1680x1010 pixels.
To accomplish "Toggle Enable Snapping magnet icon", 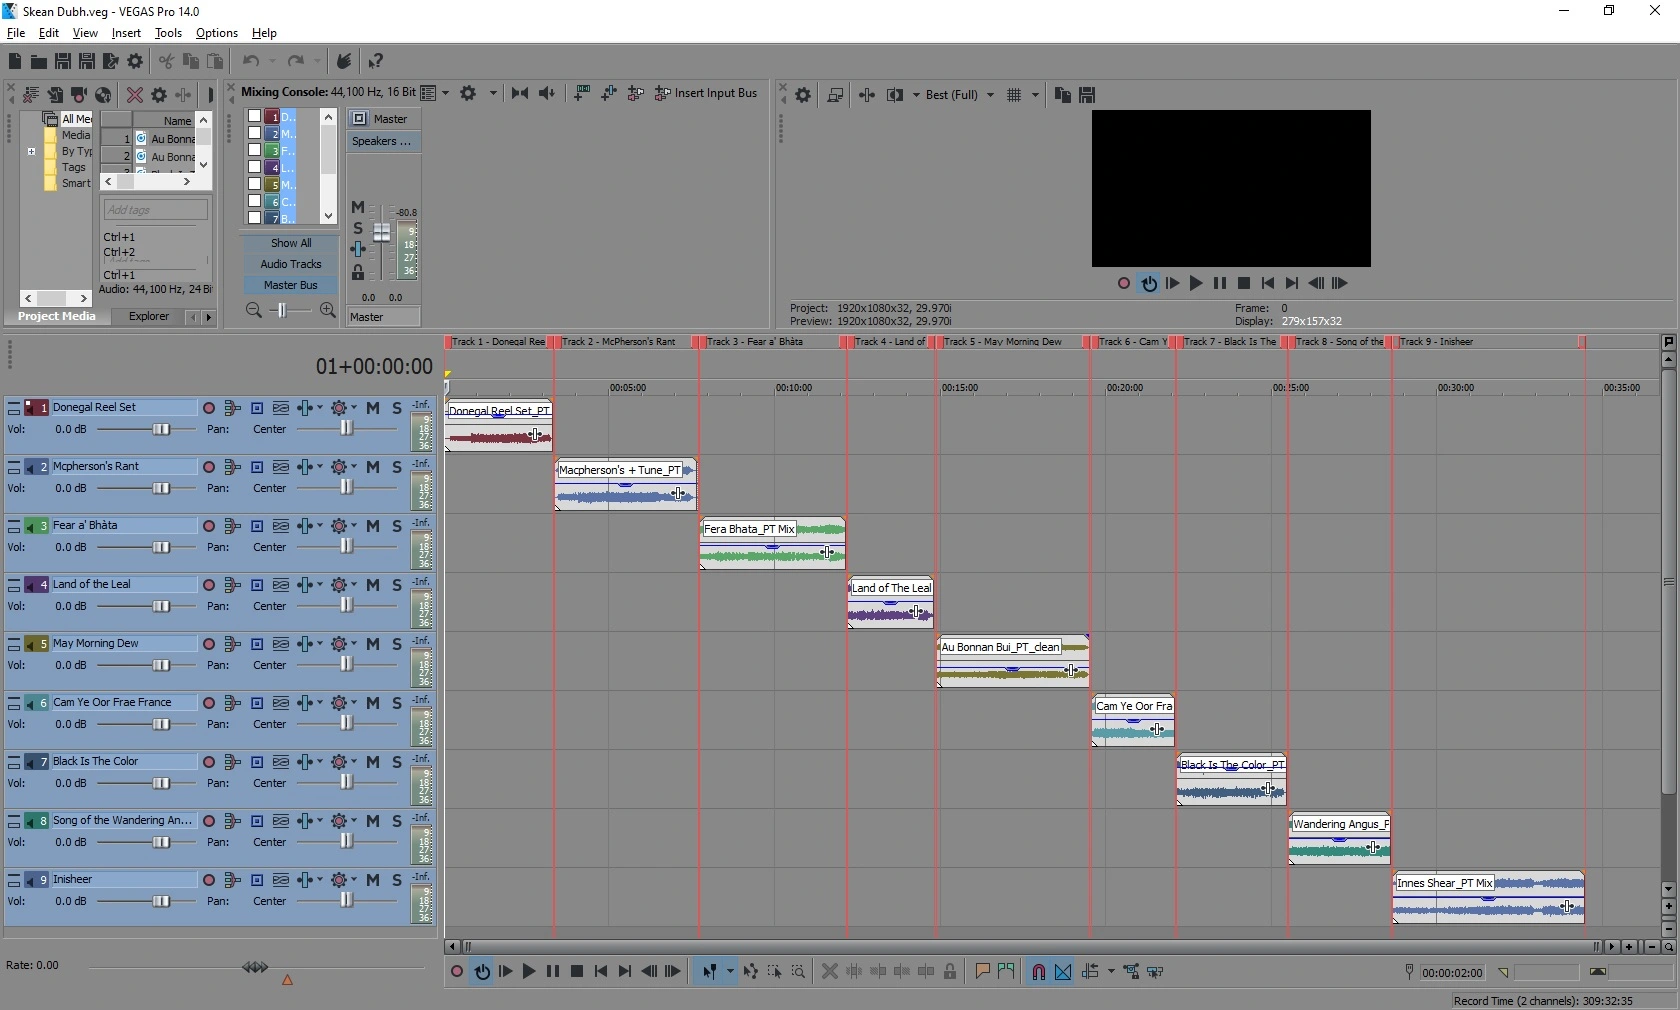I will coord(1038,972).
